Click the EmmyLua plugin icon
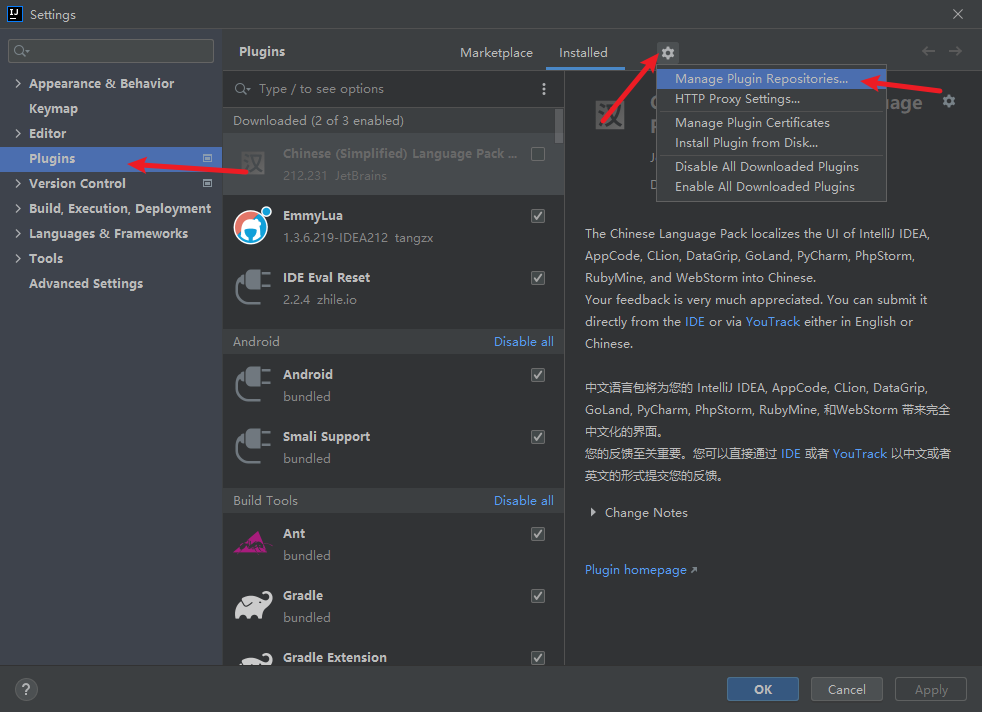 tap(252, 226)
